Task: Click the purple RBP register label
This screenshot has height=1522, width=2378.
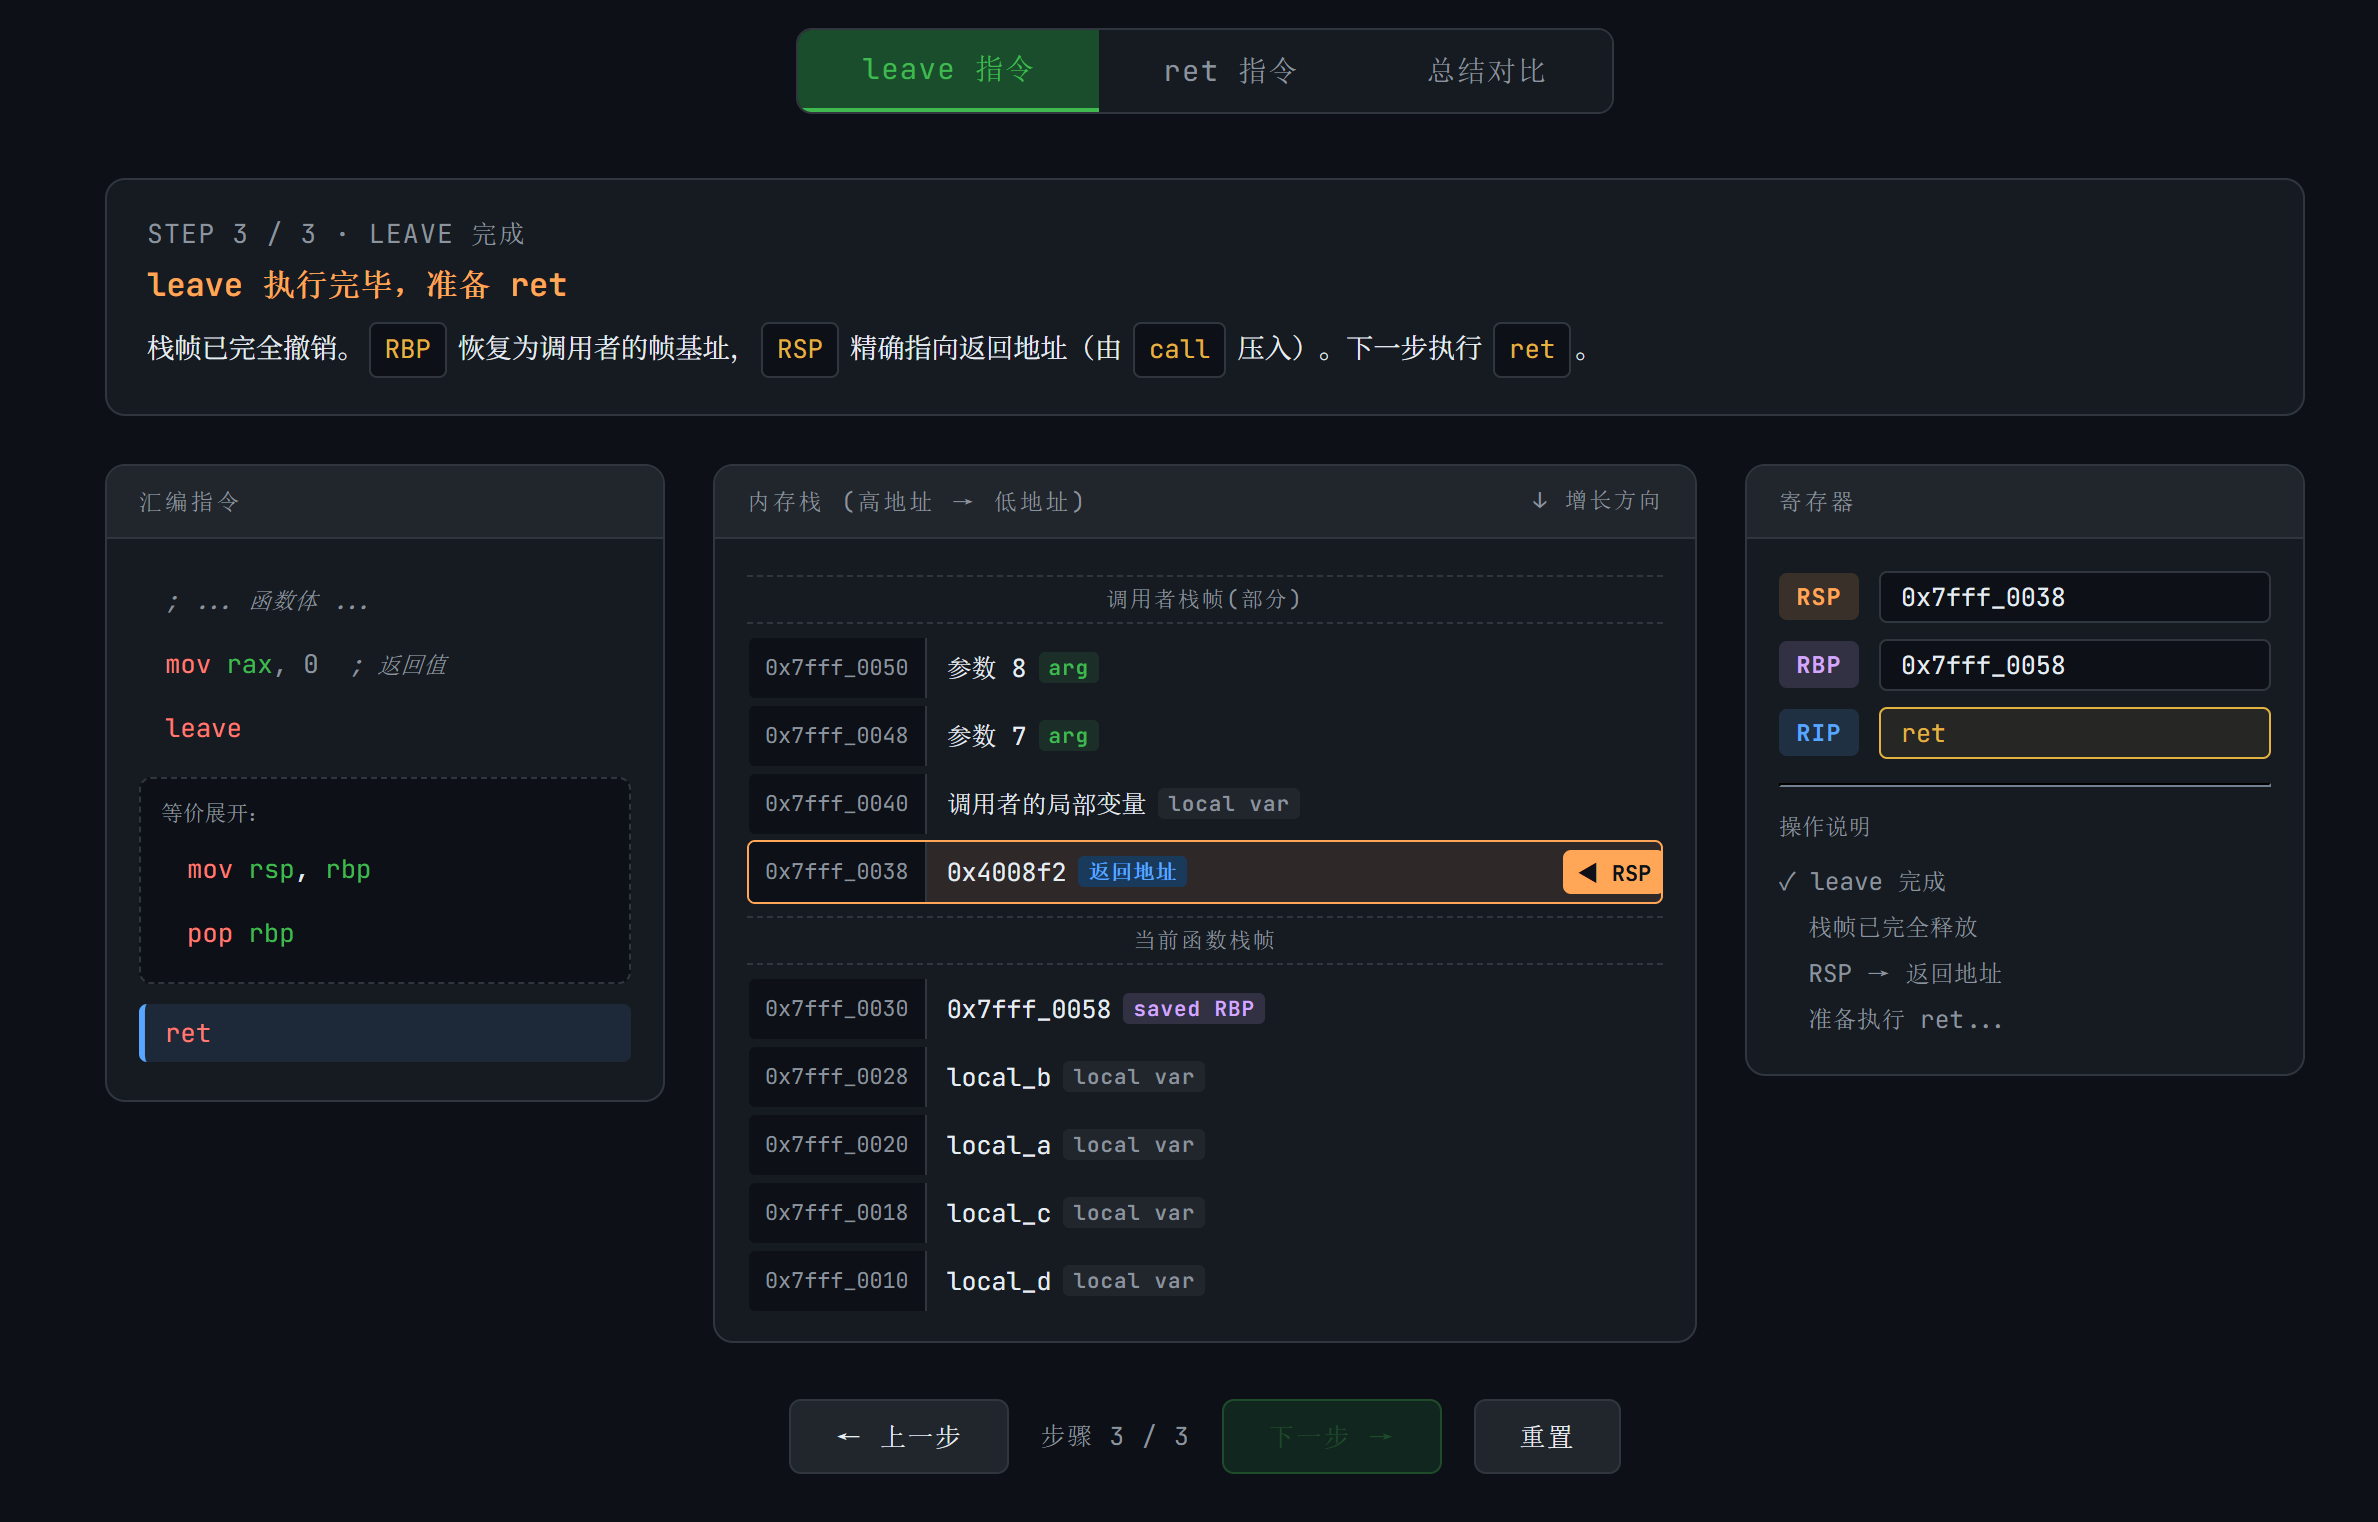Action: 1817,665
